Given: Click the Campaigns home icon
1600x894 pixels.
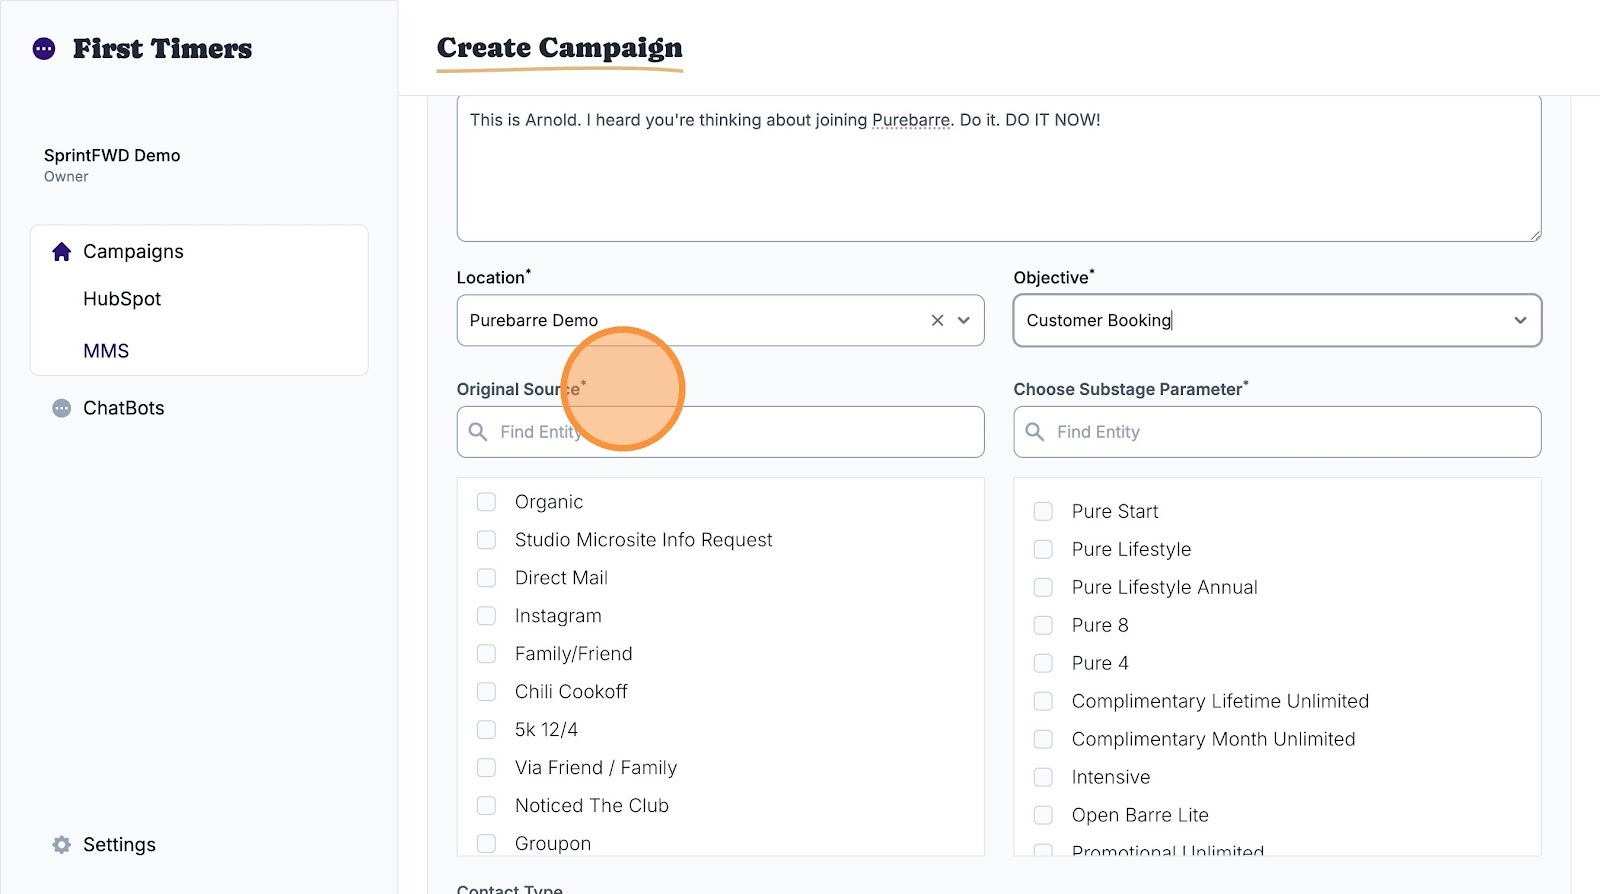Looking at the screenshot, I should click(62, 252).
